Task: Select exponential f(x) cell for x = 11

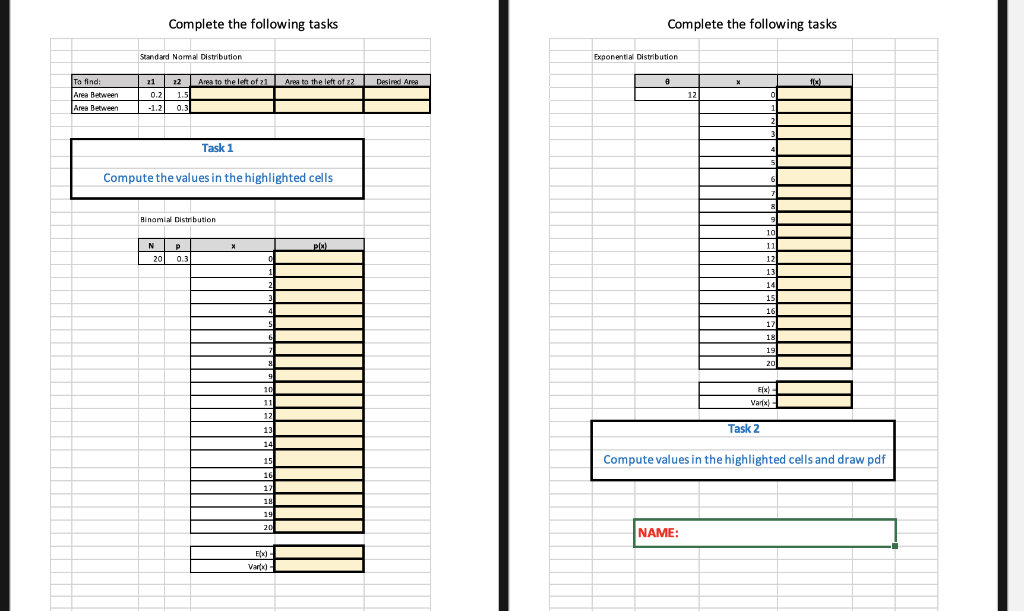Action: pos(815,245)
